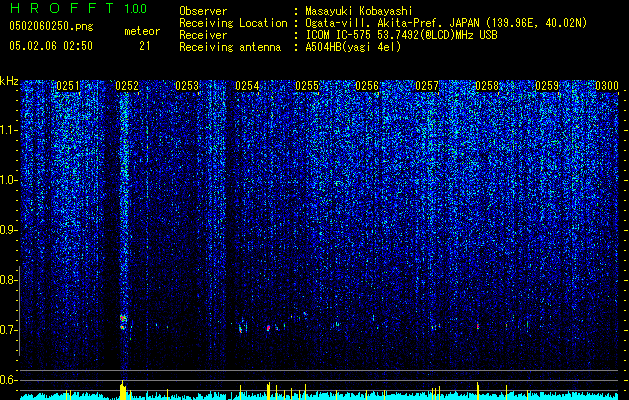Click the ICOM IC-575 receiver text
Viewport: 629px width, 400px height.
click(x=401, y=35)
